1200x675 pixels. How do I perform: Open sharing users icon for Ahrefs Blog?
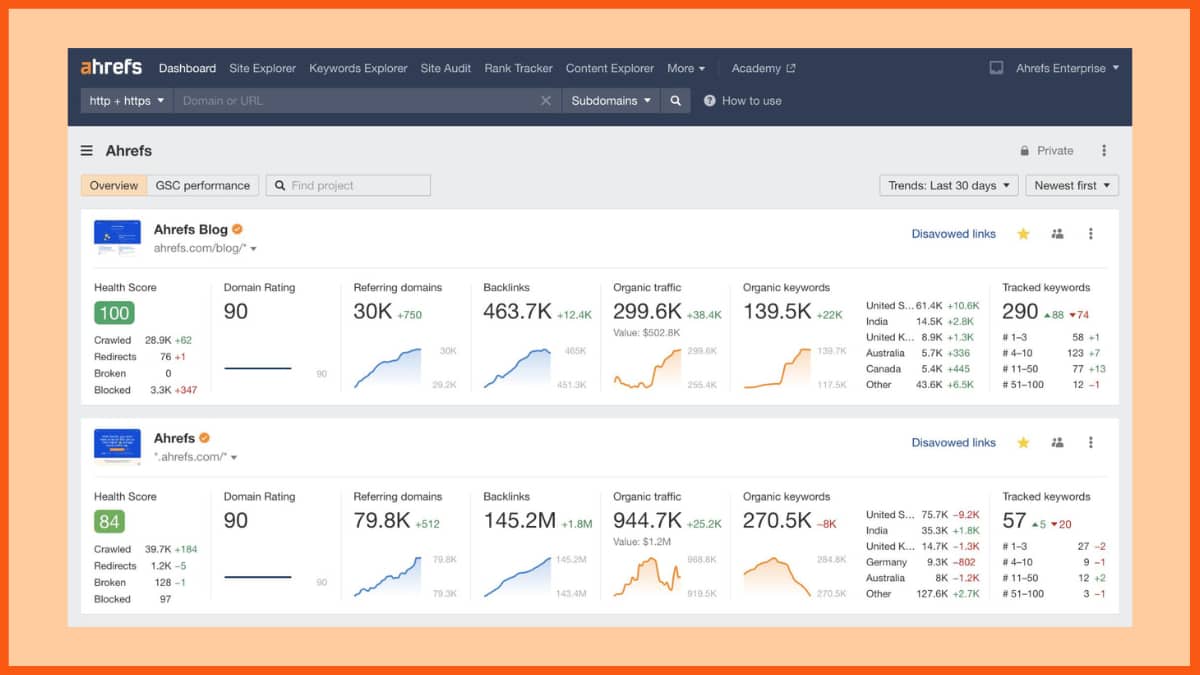click(1057, 234)
